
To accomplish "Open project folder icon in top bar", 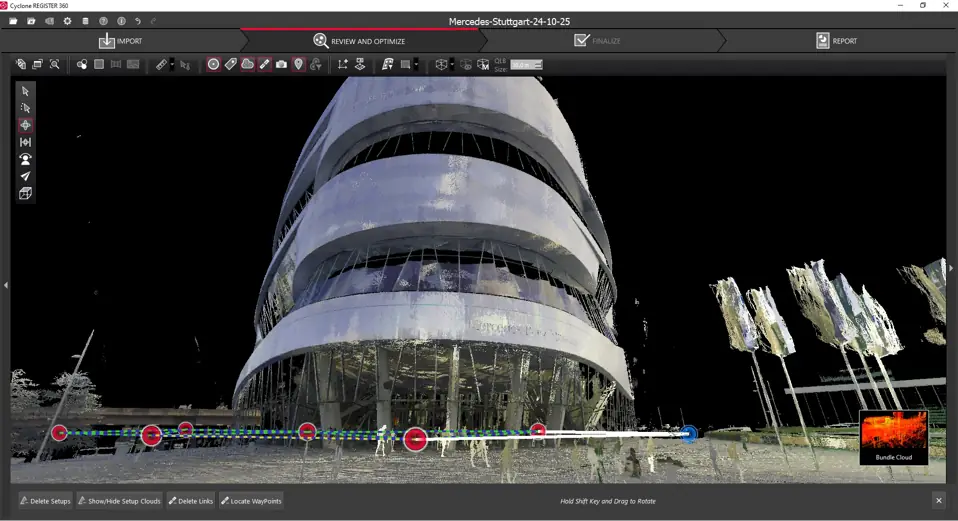I will click(13, 21).
